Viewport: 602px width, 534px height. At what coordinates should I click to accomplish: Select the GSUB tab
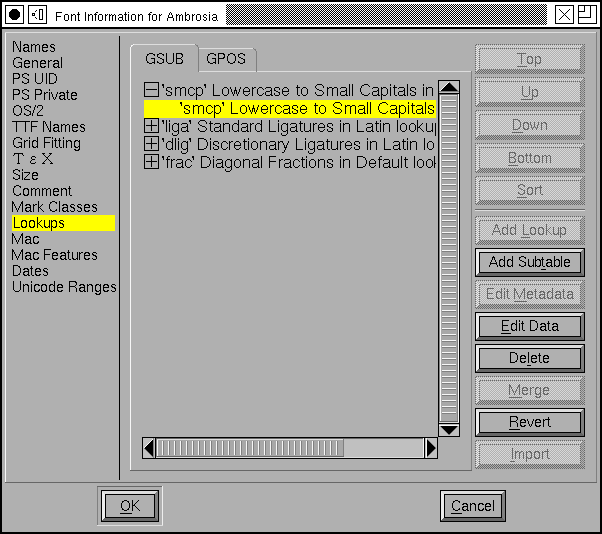point(164,59)
